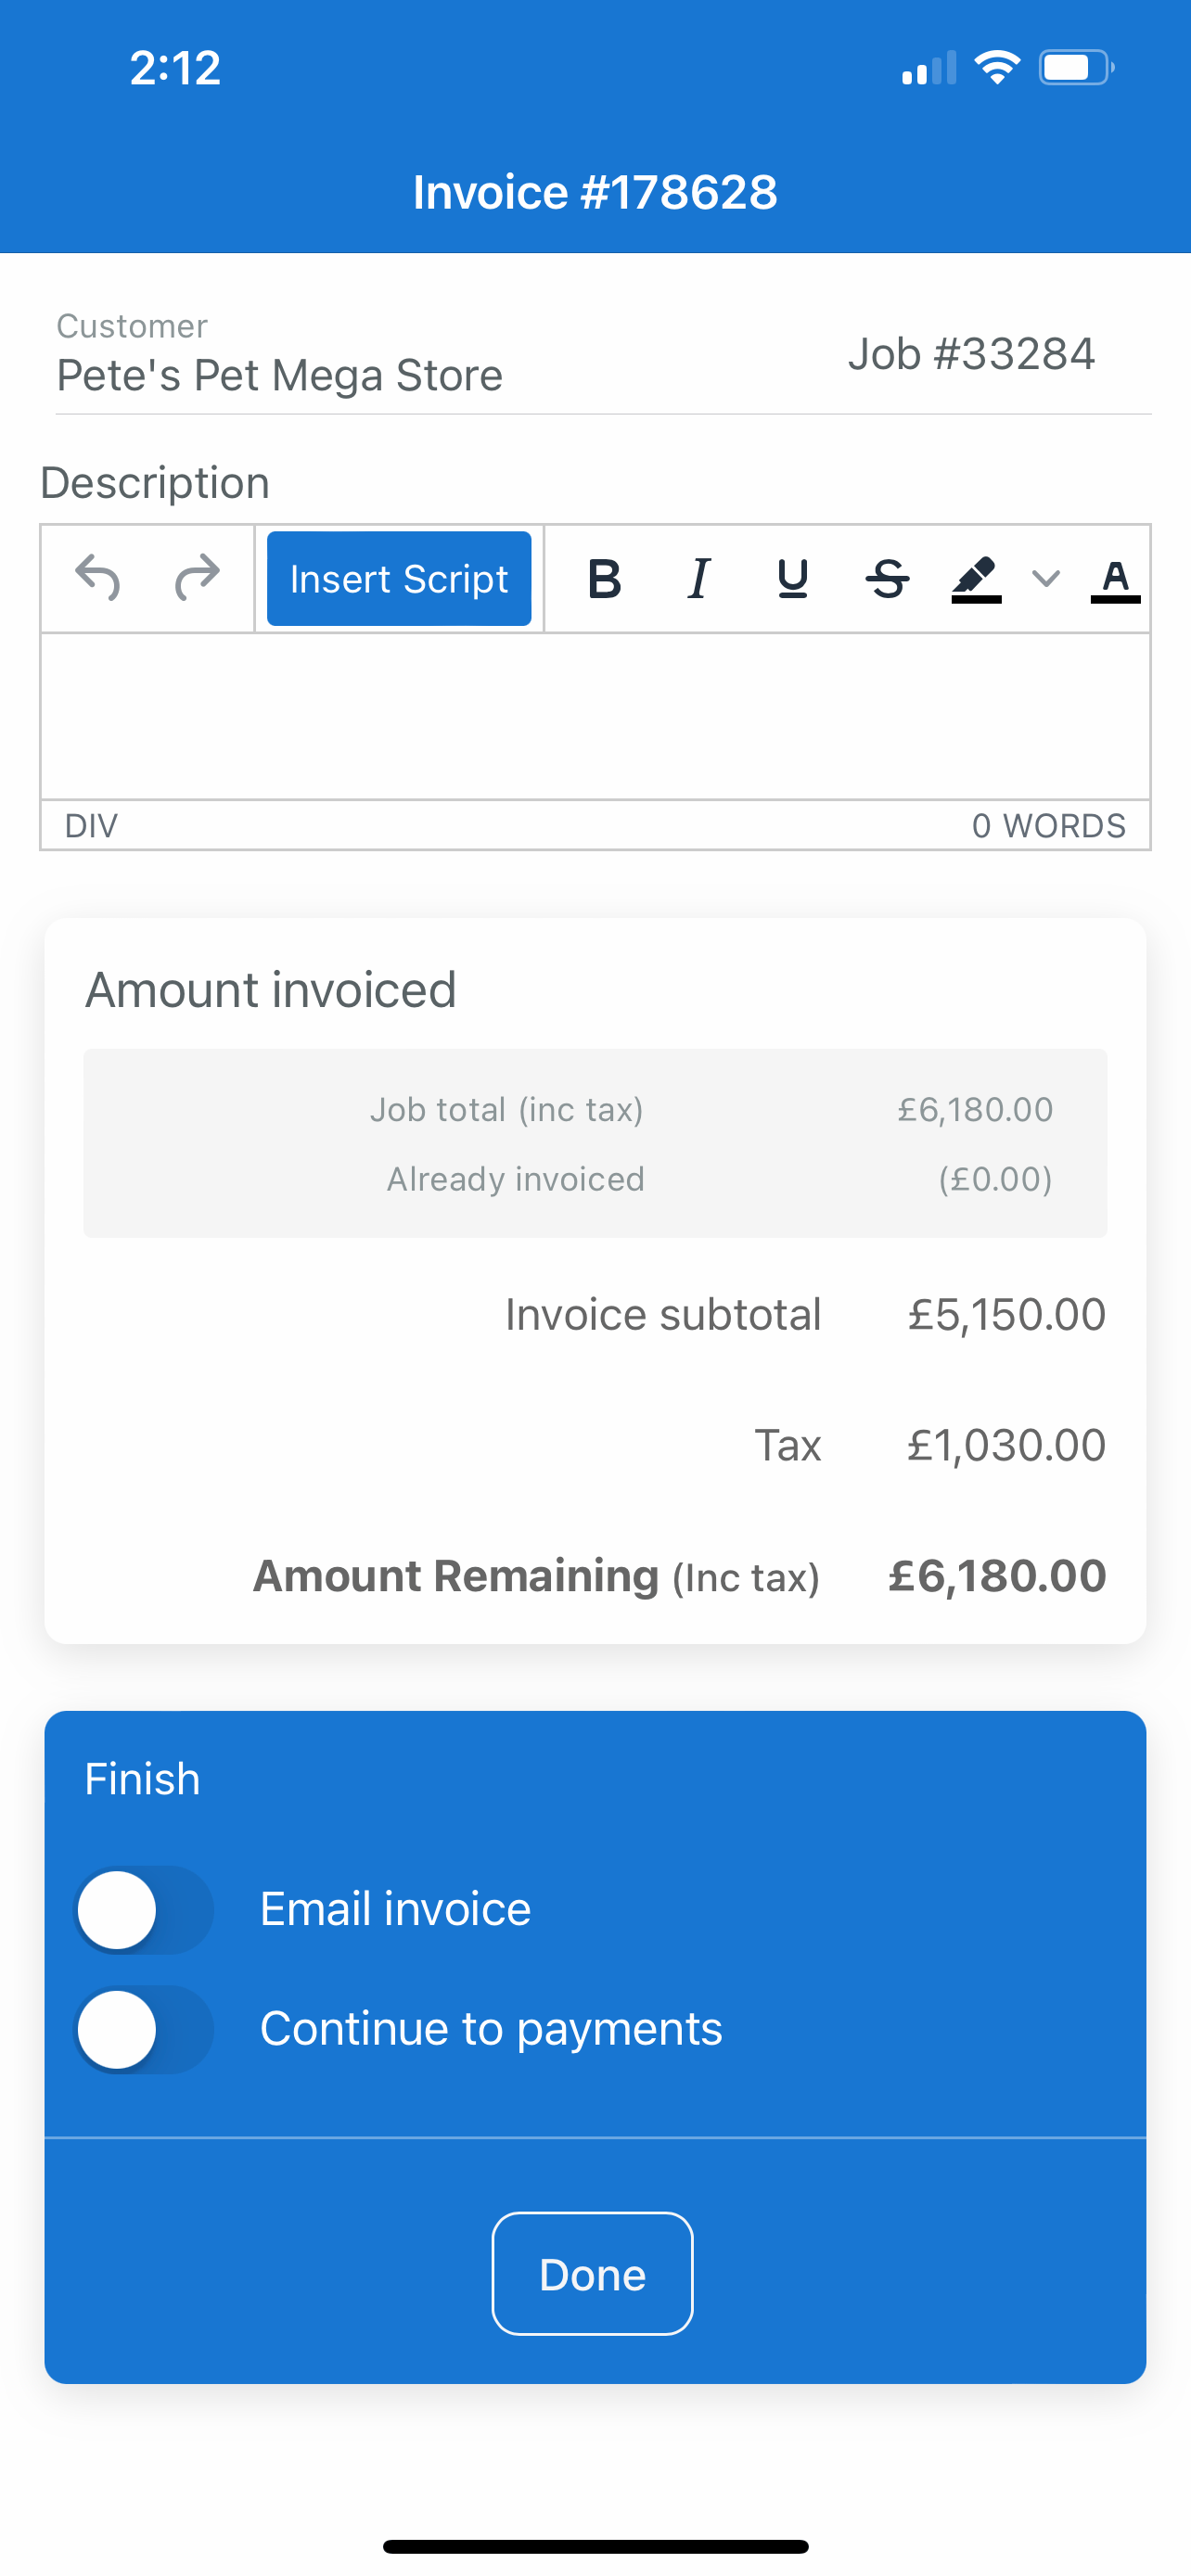1191x2576 pixels.
Task: Tap the Invoice subtotal amount £5,150.00
Action: 1006,1314
